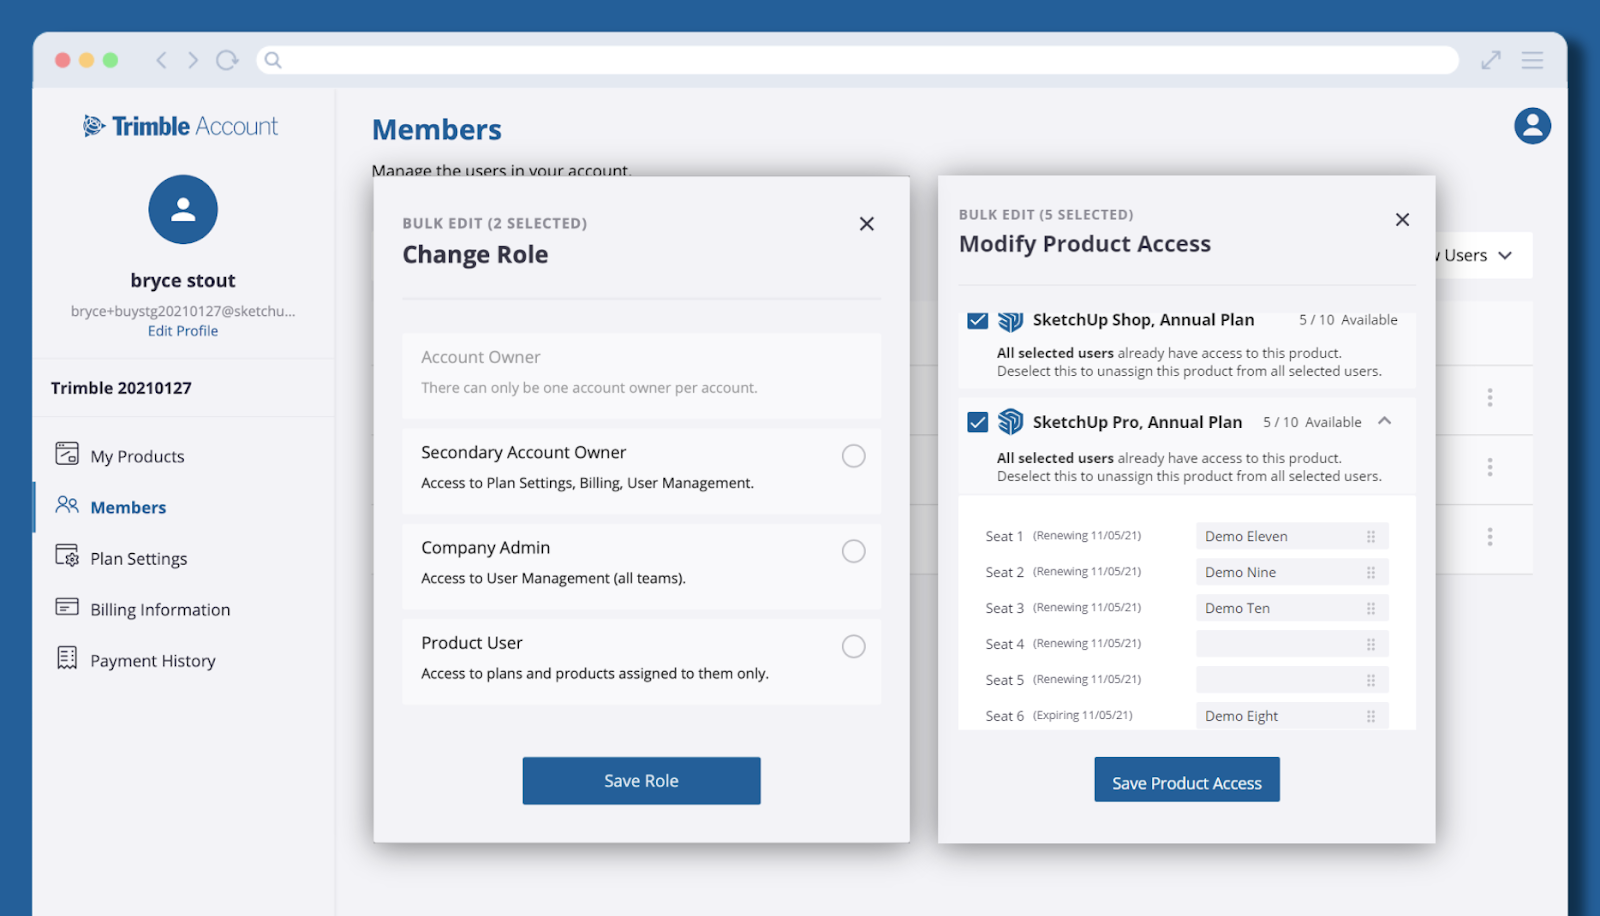1600x916 pixels.
Task: Click the Seat 6 field with Demo Eight
Action: coord(1292,717)
